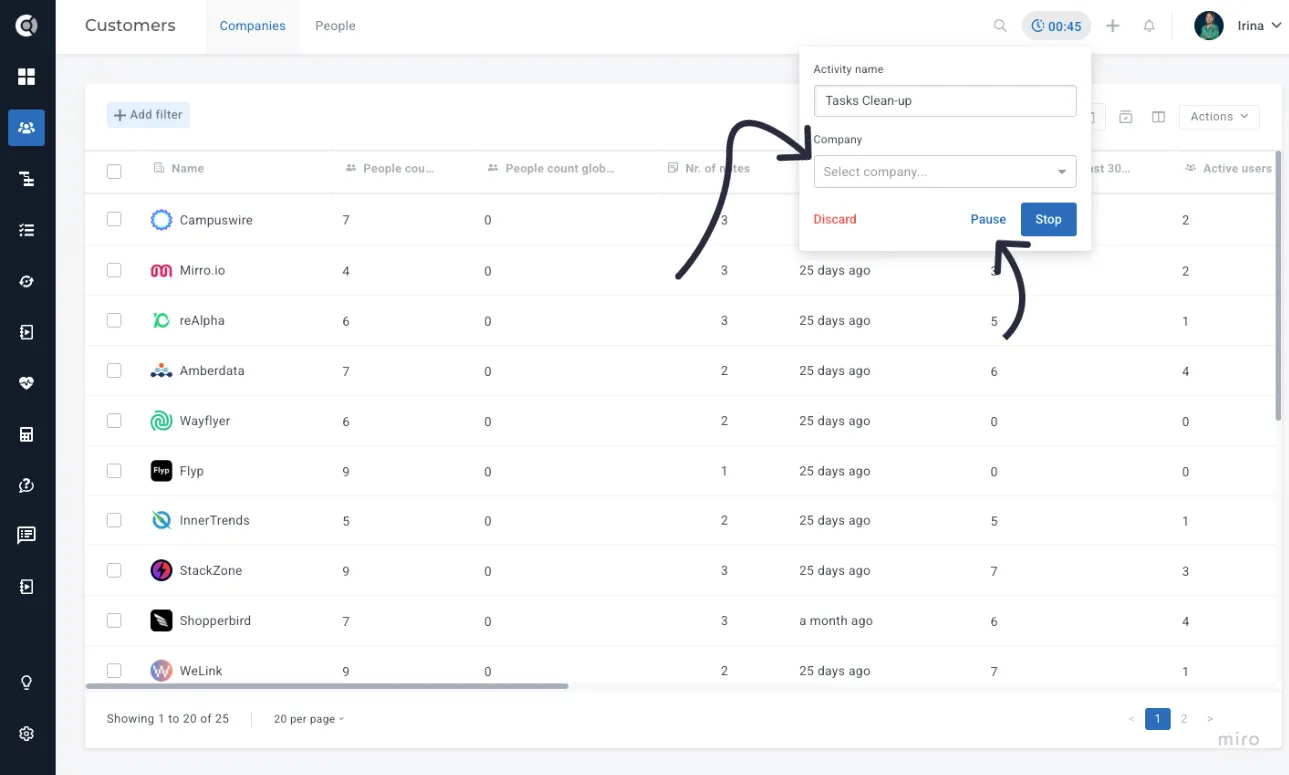Pause the activity timer
1289x775 pixels.
click(988, 220)
